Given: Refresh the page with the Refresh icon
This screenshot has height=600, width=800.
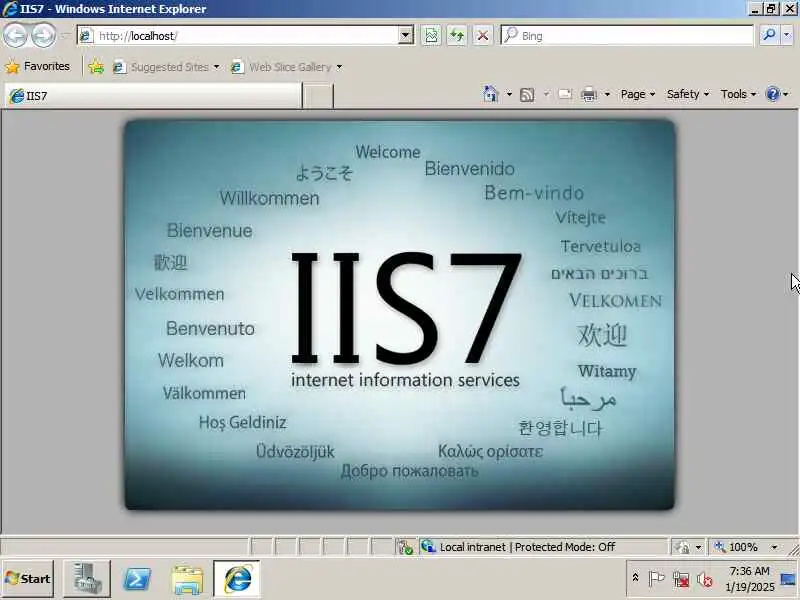Looking at the screenshot, I should click(457, 36).
